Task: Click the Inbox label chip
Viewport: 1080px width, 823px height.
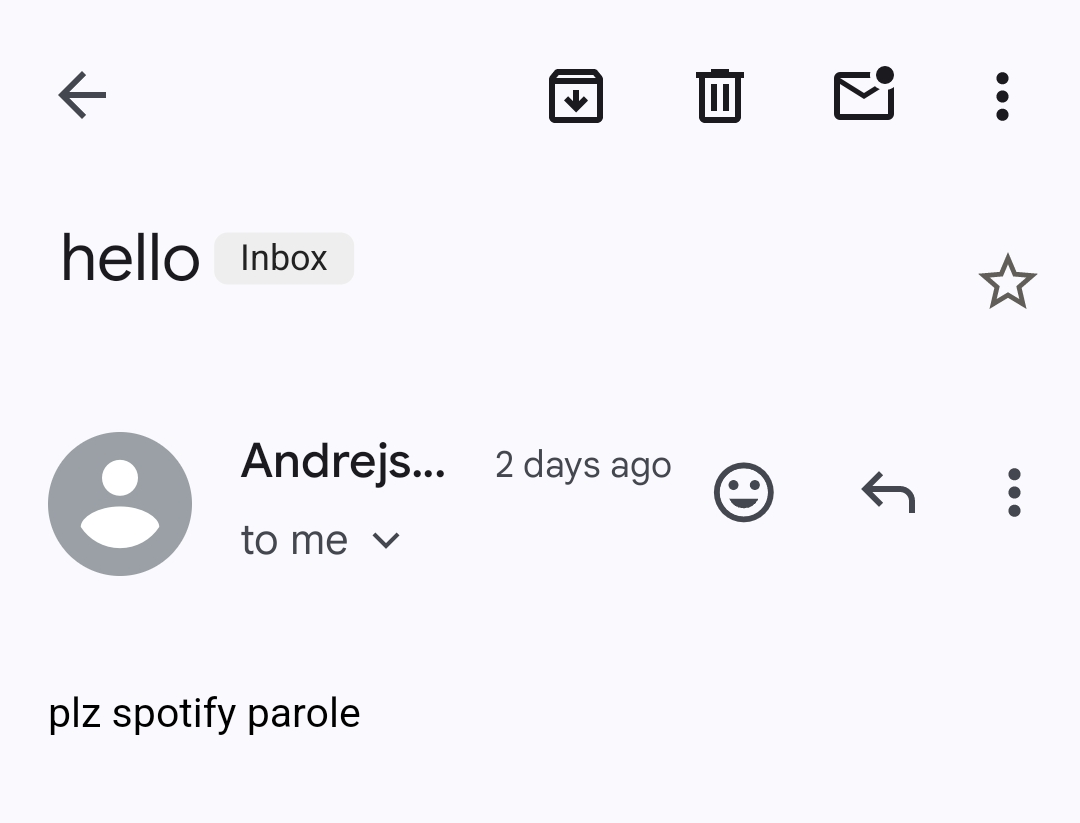Action: coord(284,258)
